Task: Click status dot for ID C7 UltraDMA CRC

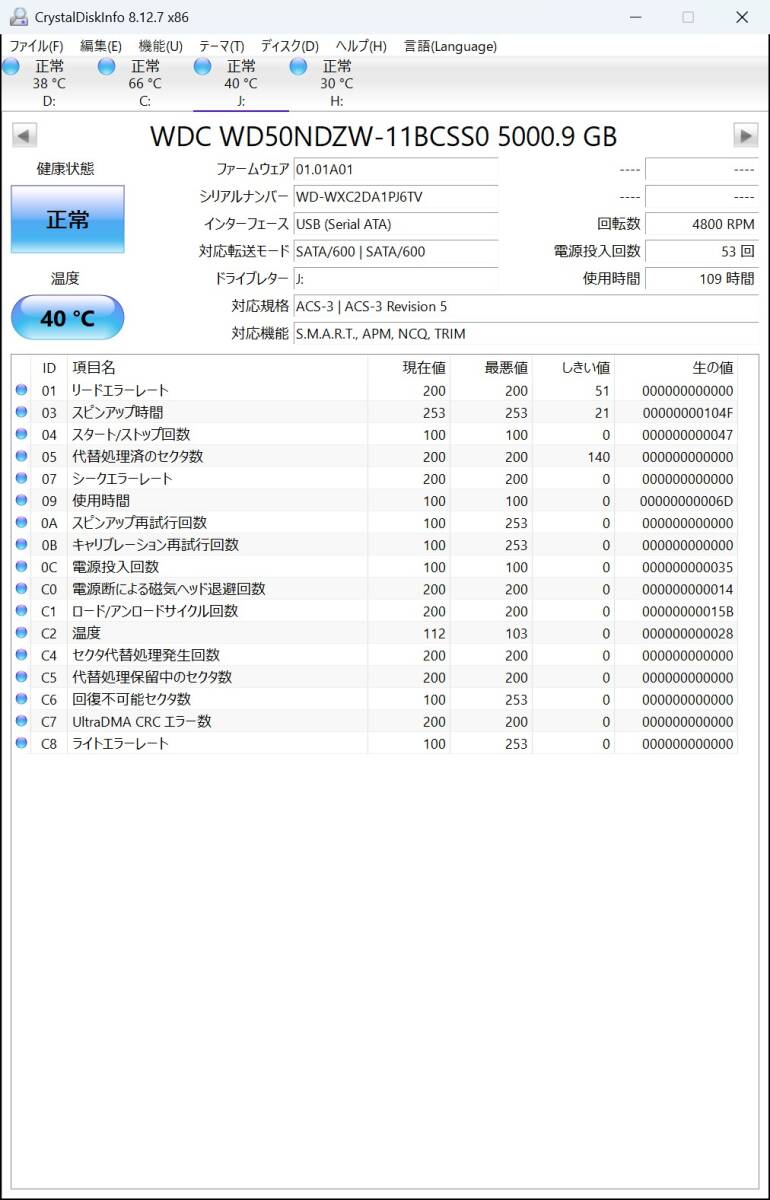Action: (22, 721)
